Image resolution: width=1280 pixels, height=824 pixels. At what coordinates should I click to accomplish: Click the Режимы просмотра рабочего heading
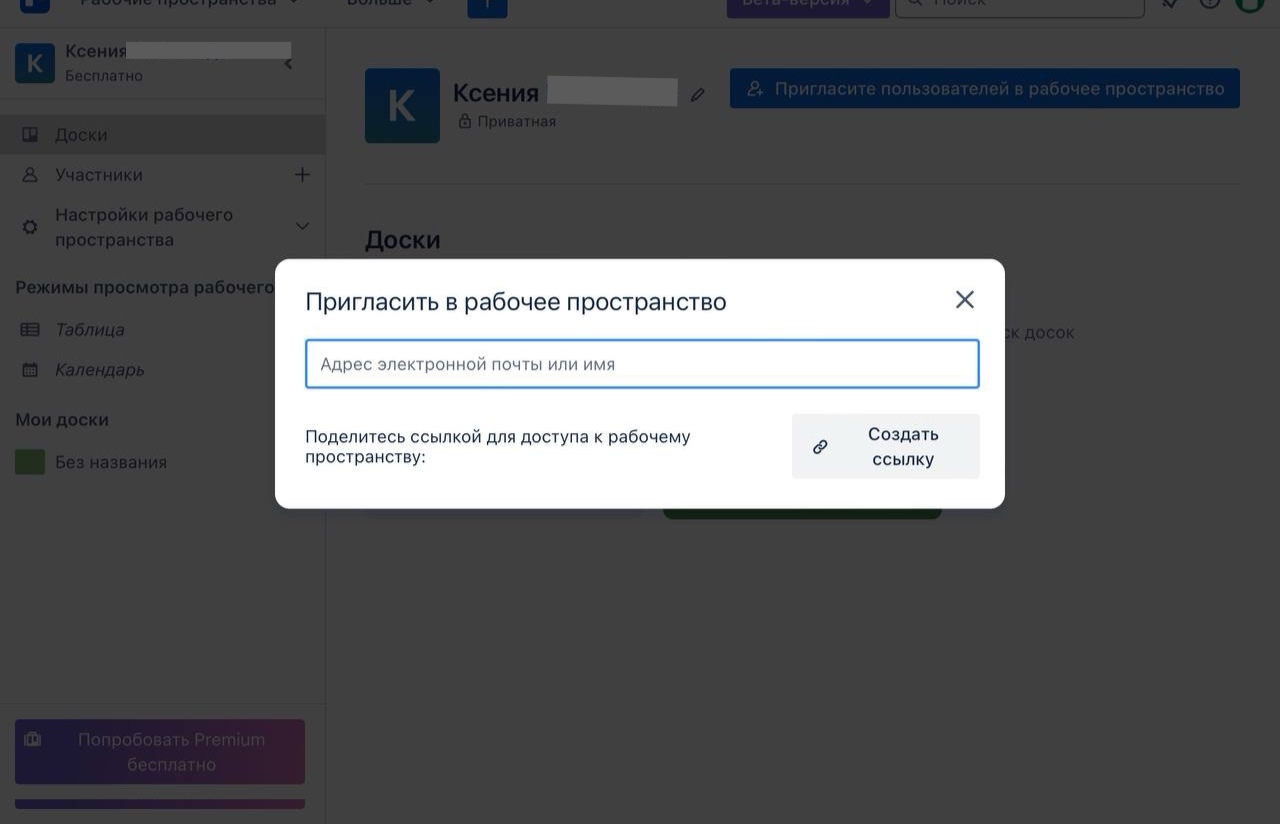[x=145, y=288]
